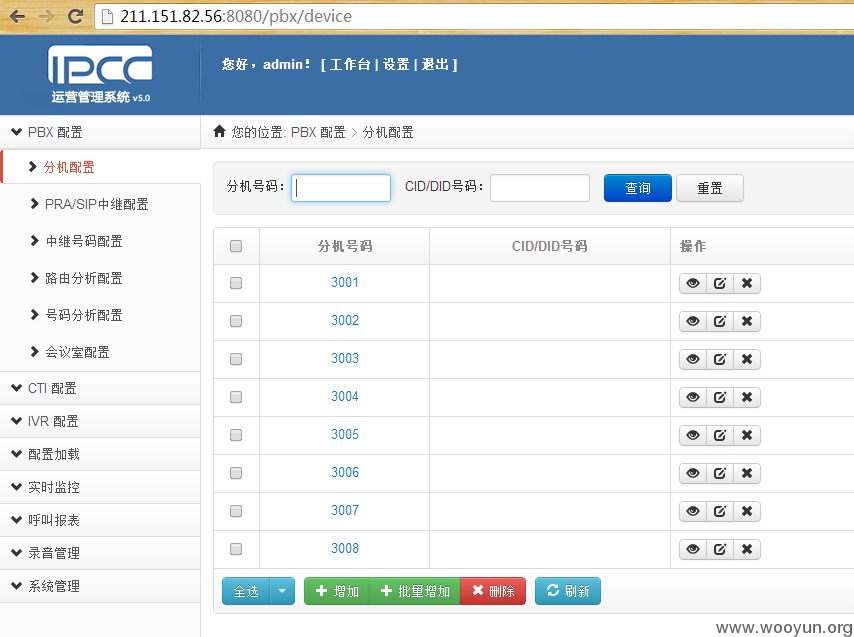Expand the 系统管理 sidebar section

tap(100, 586)
